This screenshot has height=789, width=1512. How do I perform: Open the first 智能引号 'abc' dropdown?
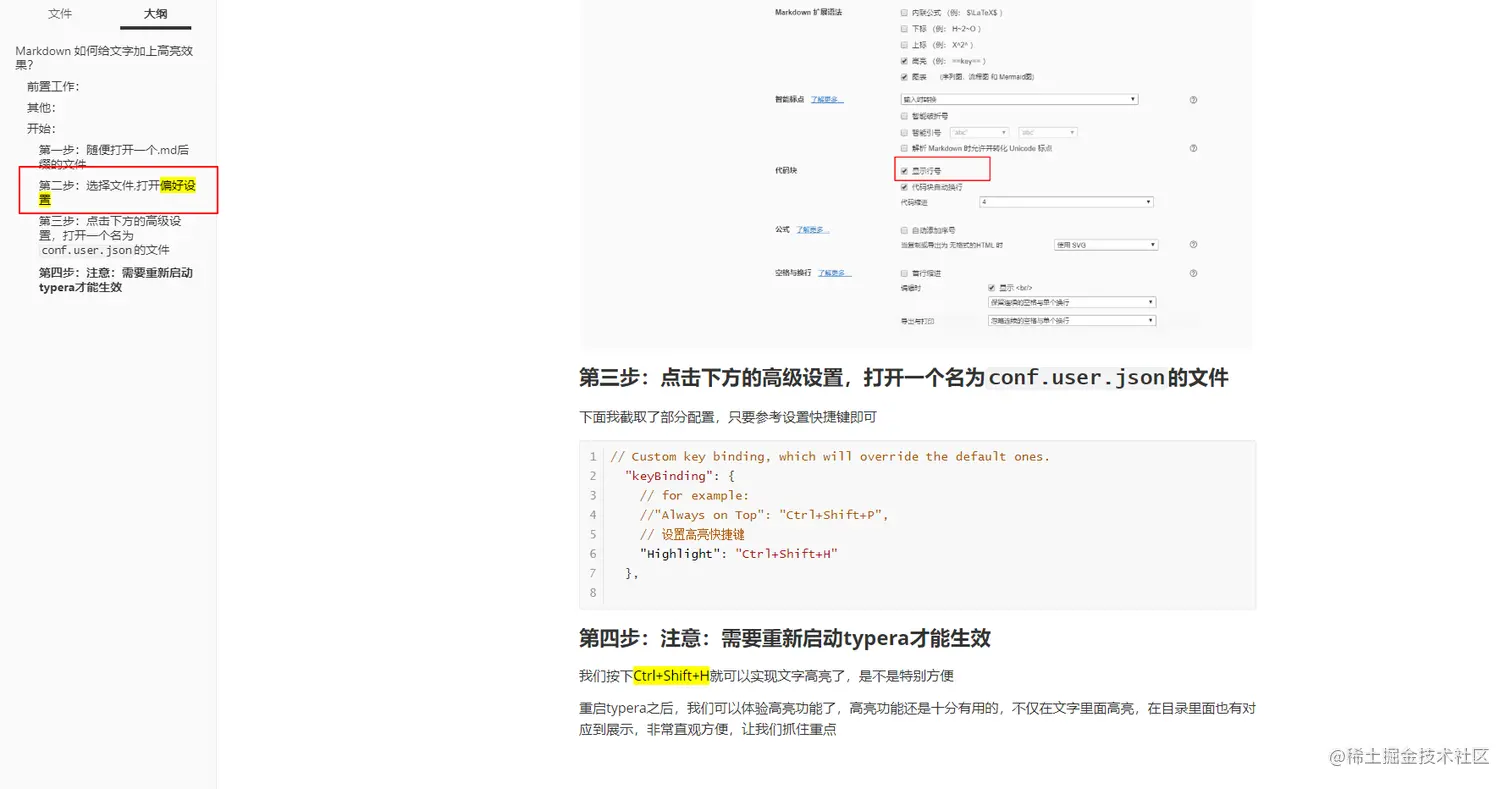point(980,132)
